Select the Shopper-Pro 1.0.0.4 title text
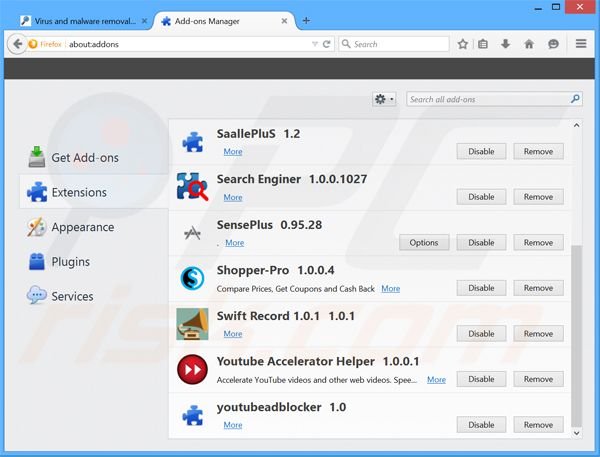Screen dimensions: 600x457 [275, 270]
